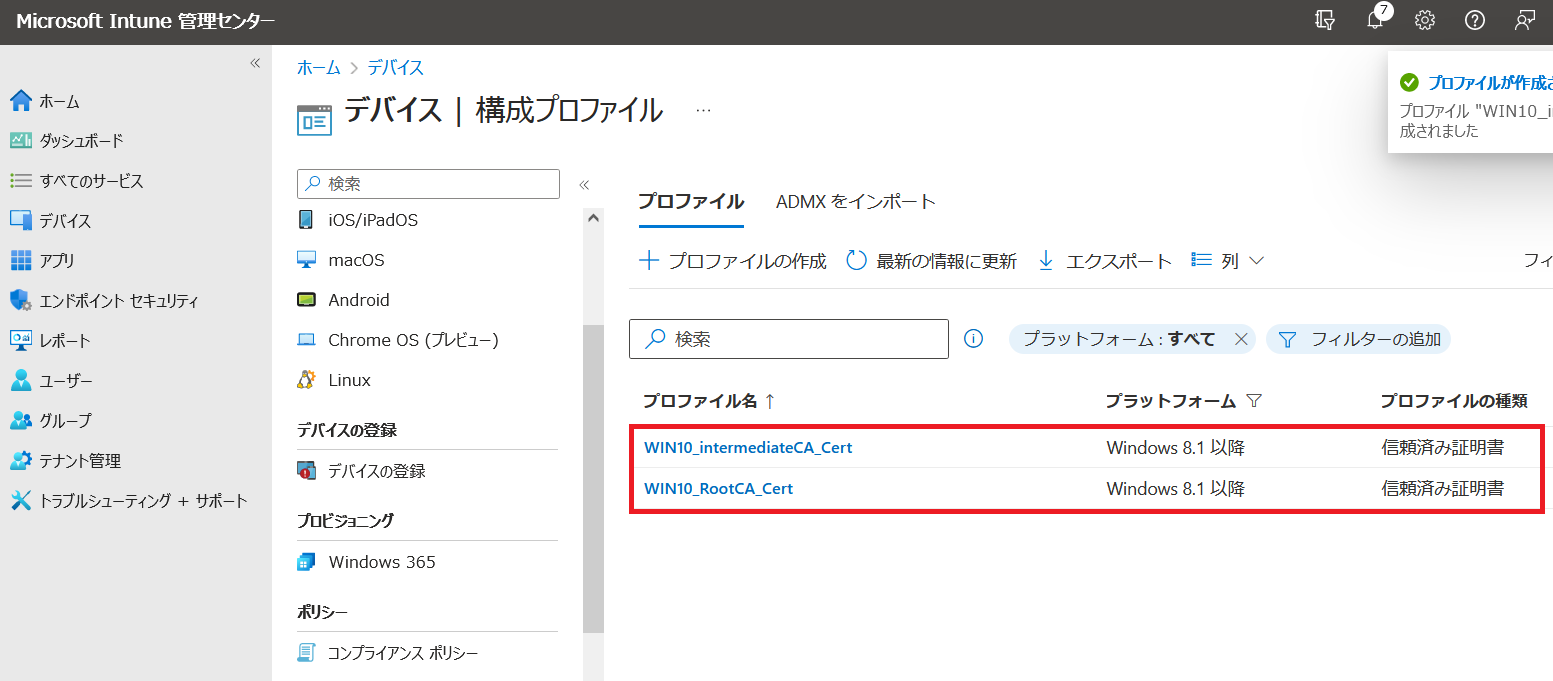
Task: Click エクスポート button
Action: 1104,261
